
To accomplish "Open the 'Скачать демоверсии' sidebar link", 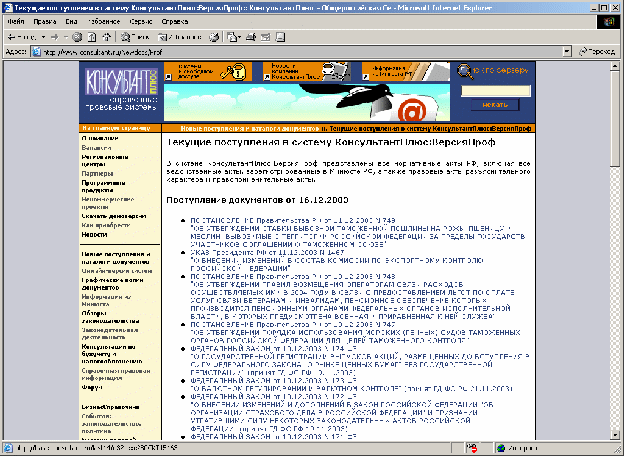I will pyautogui.click(x=114, y=216).
